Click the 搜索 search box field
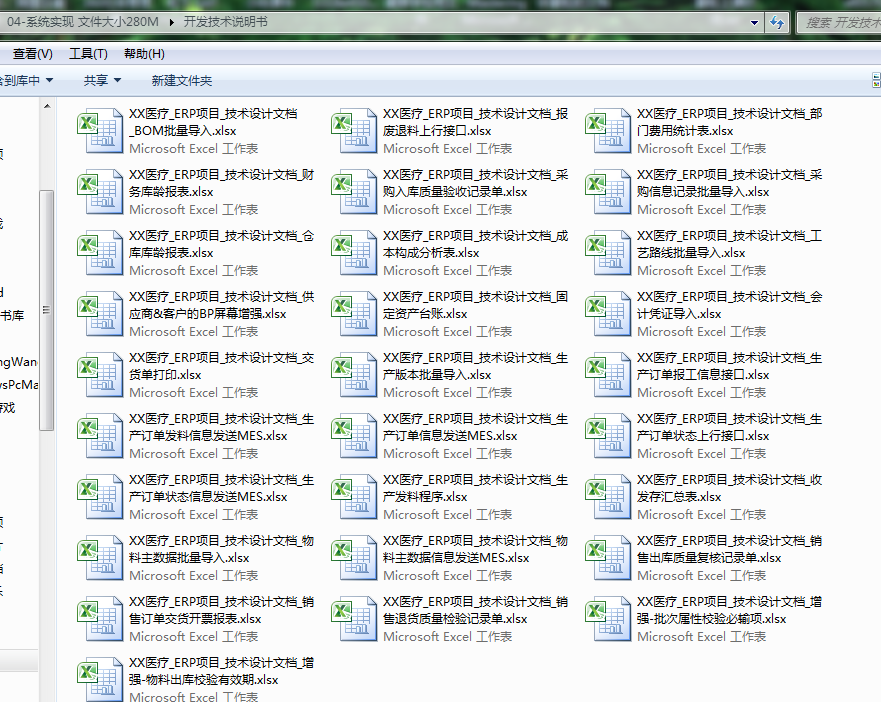Image resolution: width=881 pixels, height=702 pixels. 840,22
